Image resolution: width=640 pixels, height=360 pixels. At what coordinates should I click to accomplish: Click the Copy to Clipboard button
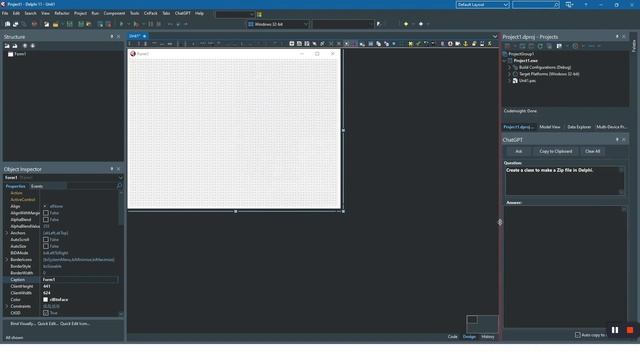pyautogui.click(x=556, y=151)
